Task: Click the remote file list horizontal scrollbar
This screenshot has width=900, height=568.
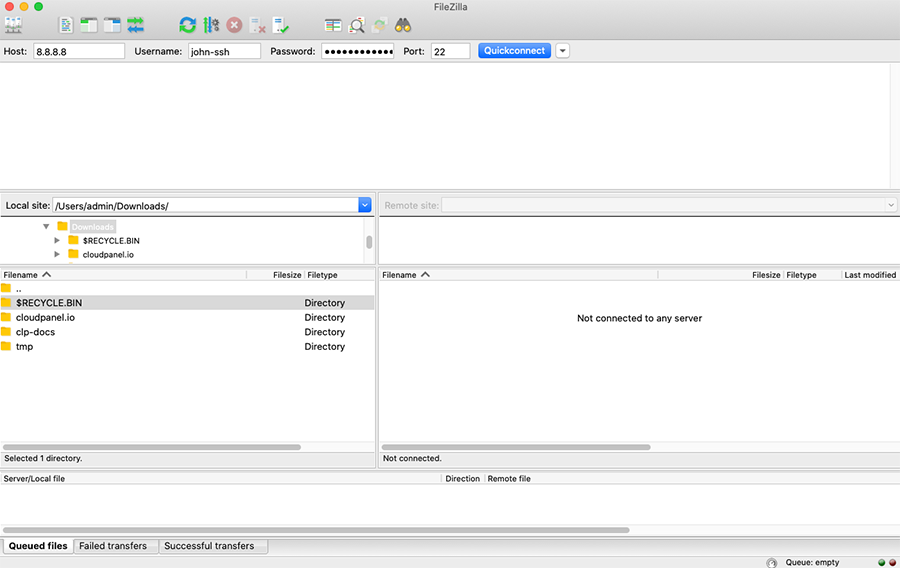Action: 516,447
